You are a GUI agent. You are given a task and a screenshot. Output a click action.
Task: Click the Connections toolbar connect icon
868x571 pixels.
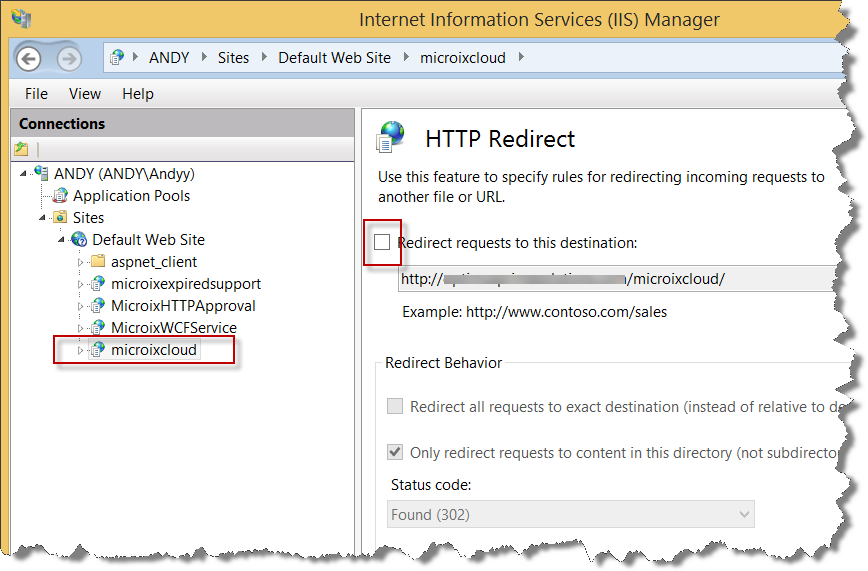(21, 149)
